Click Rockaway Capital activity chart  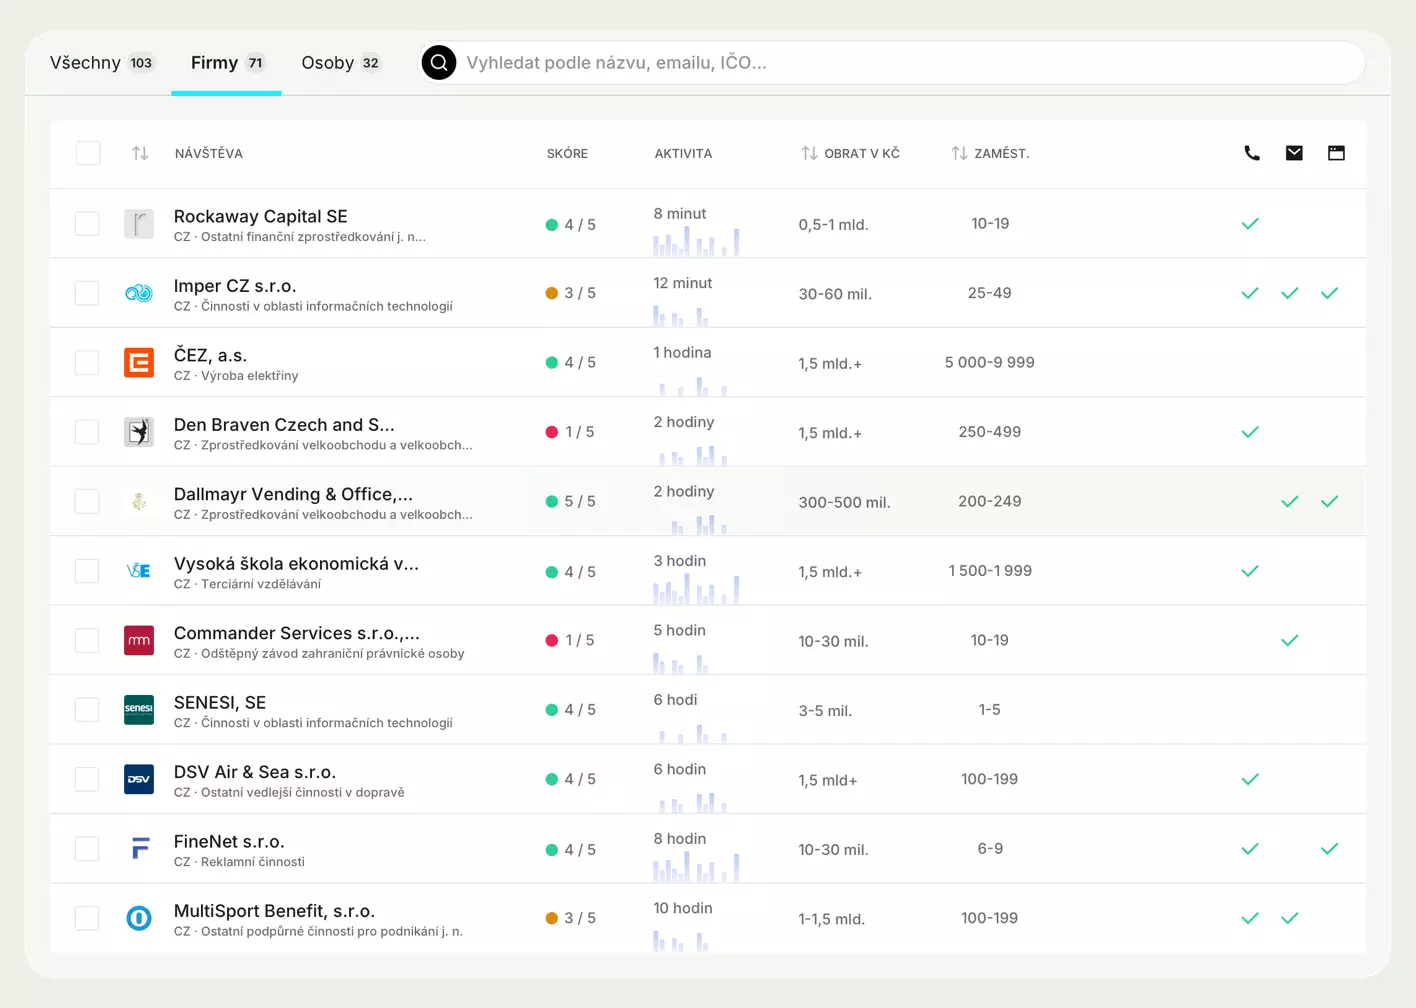click(696, 241)
